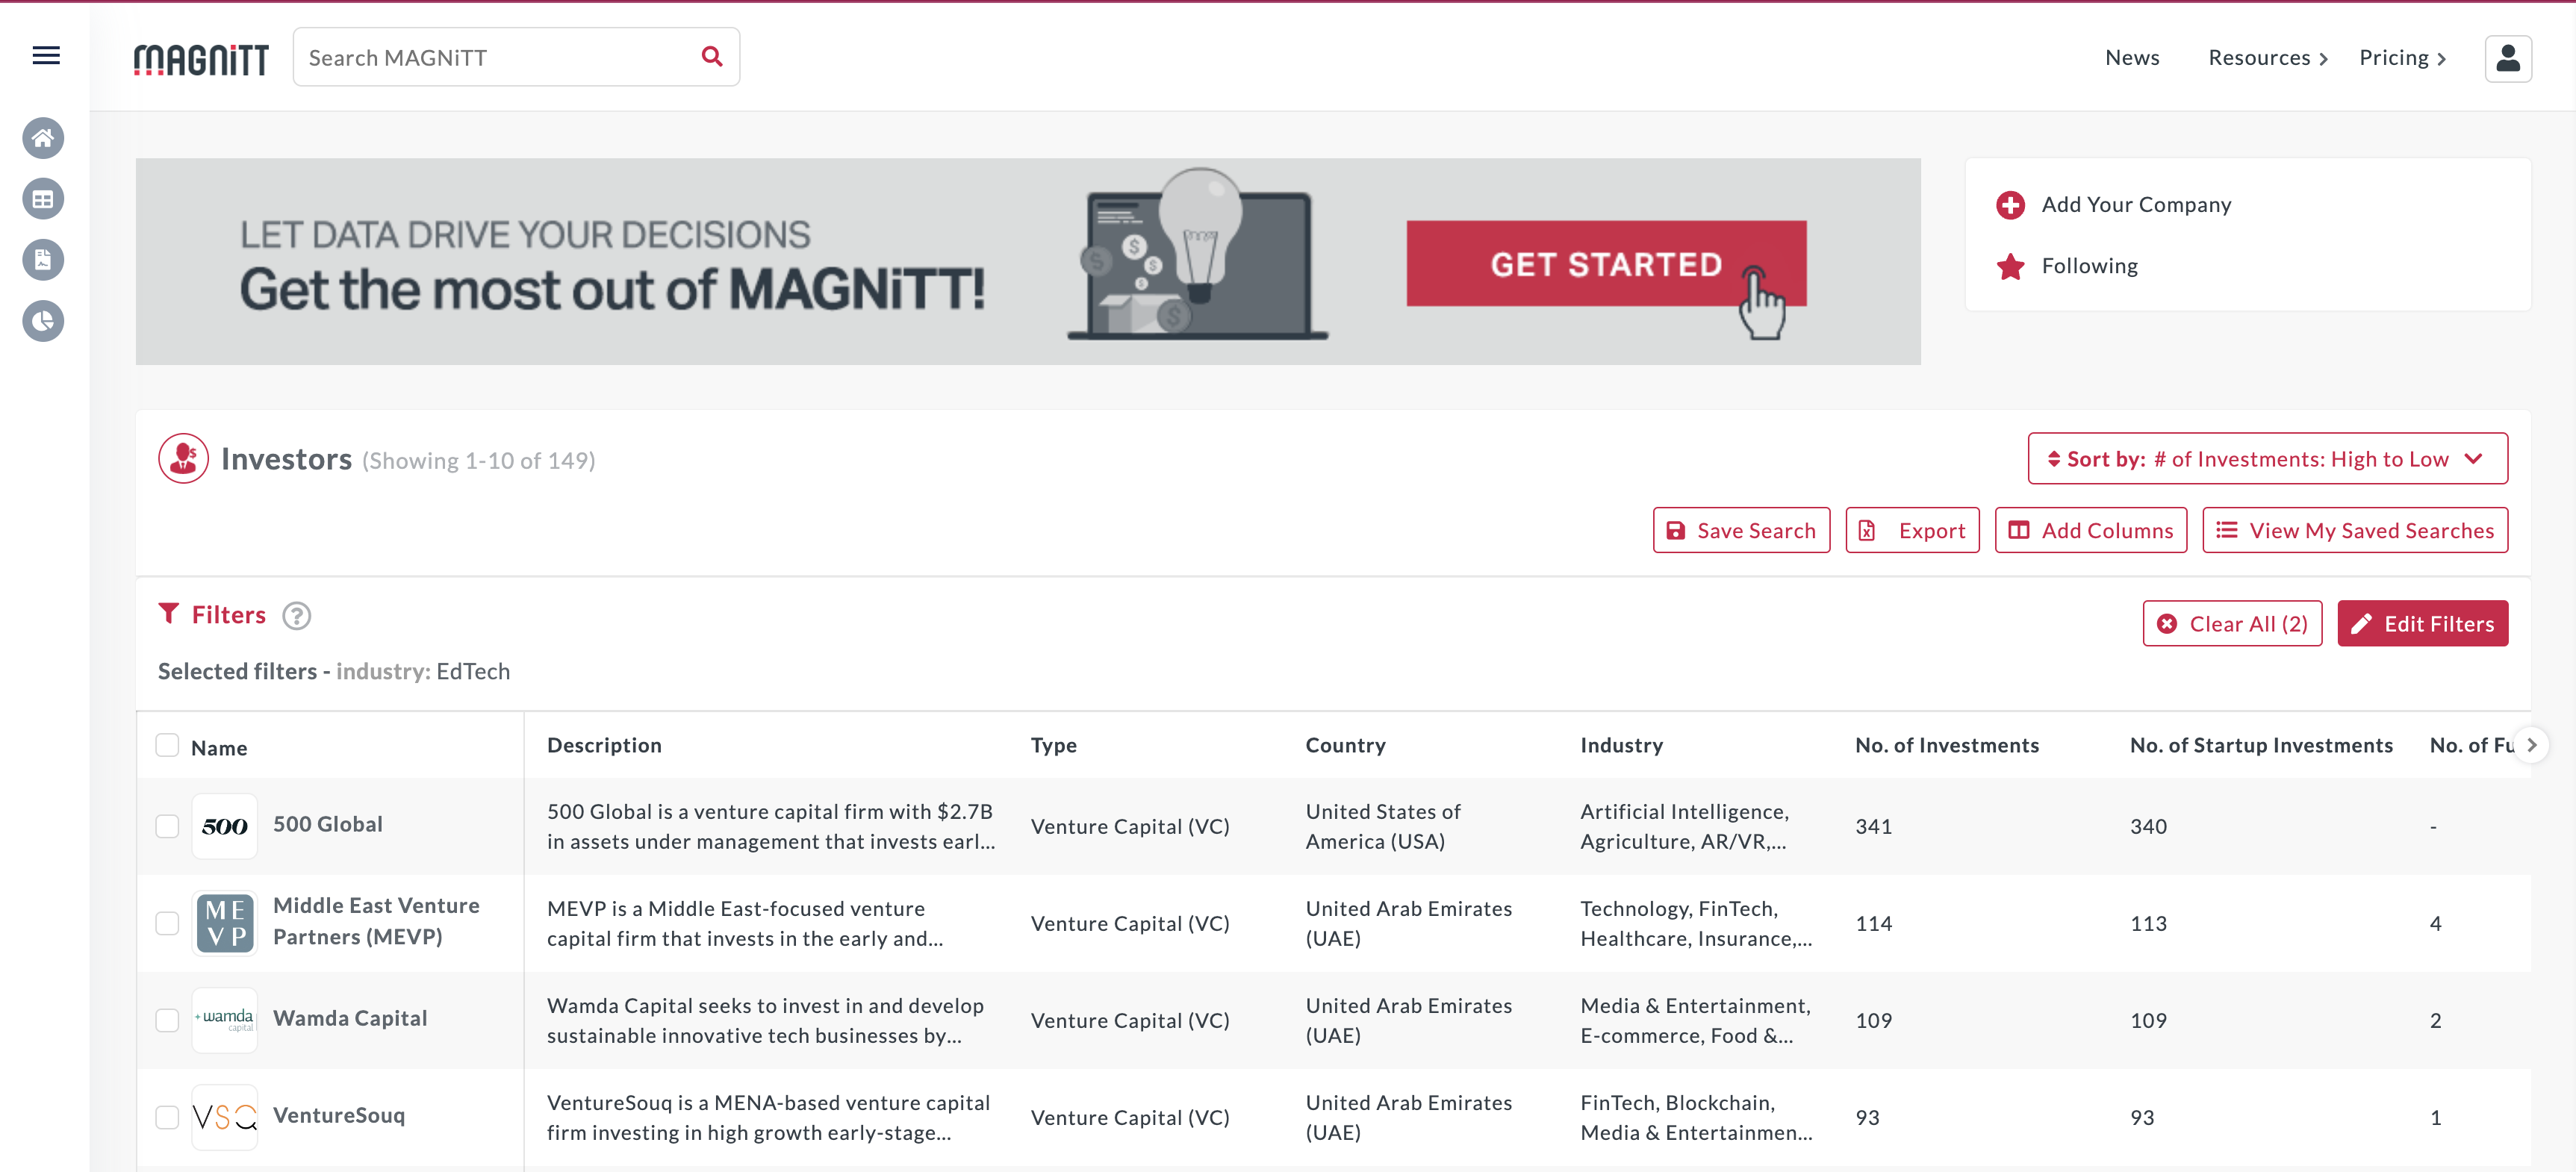Screen dimensions: 2576x1172
Task: Click the No. of Startup Investments header
Action: 2261,745
